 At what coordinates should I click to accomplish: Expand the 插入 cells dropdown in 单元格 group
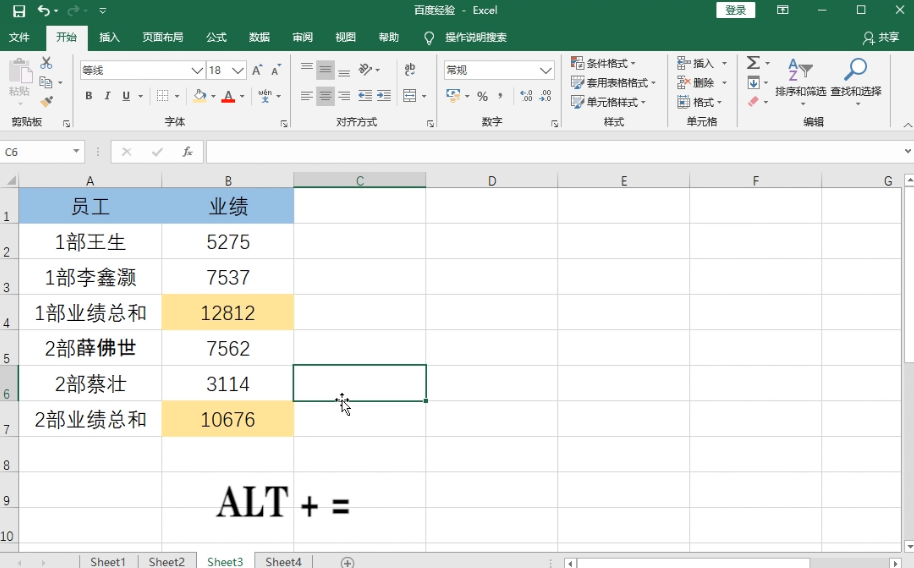point(724,63)
